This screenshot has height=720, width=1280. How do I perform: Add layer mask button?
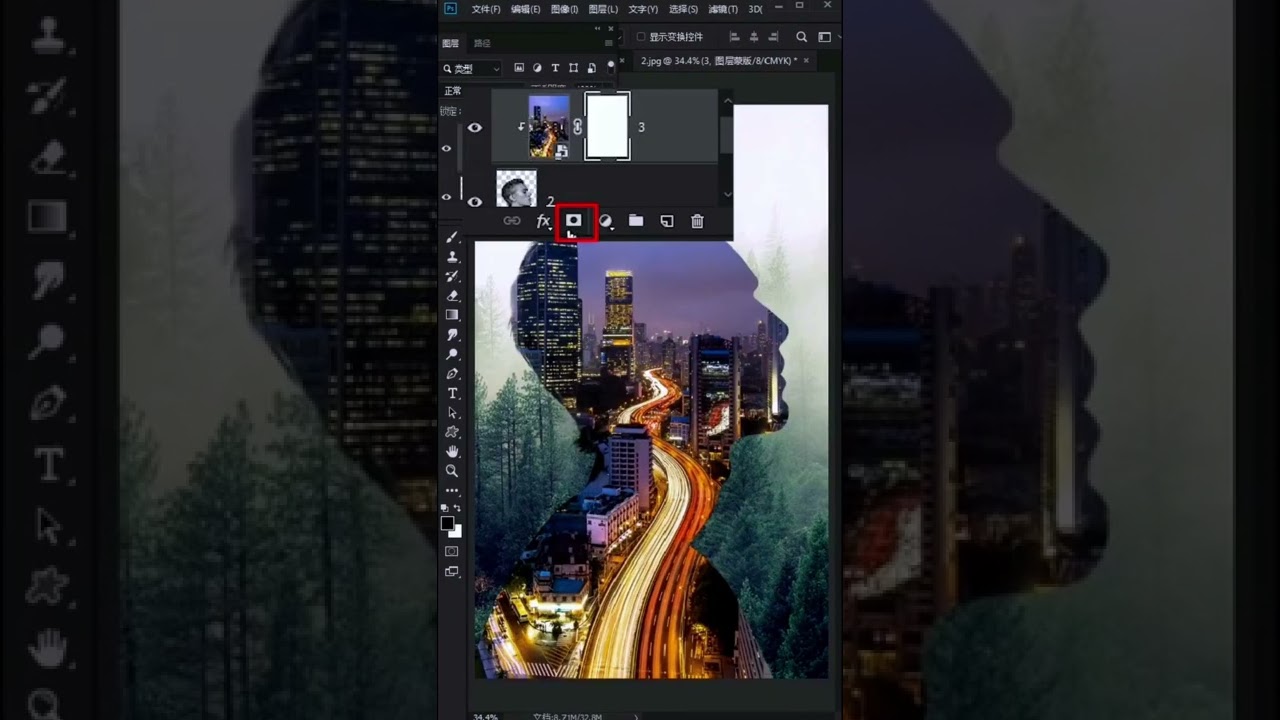click(x=574, y=220)
